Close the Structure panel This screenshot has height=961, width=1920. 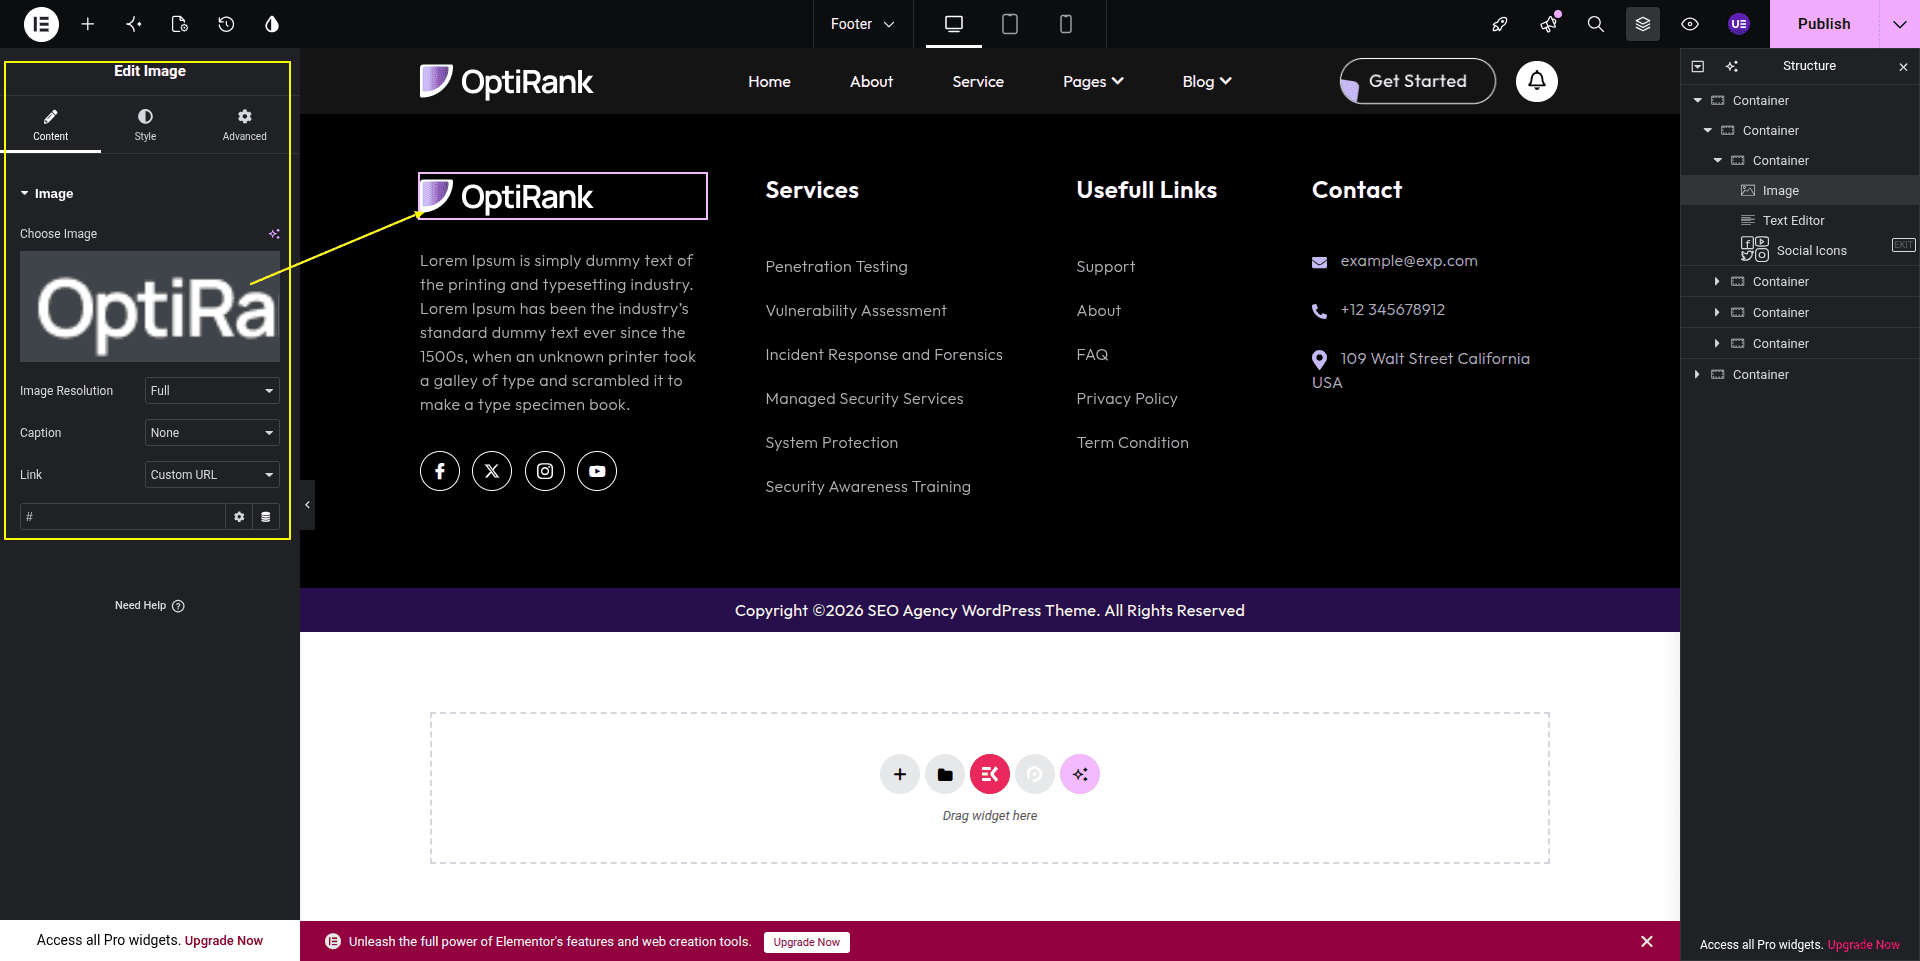coord(1903,67)
